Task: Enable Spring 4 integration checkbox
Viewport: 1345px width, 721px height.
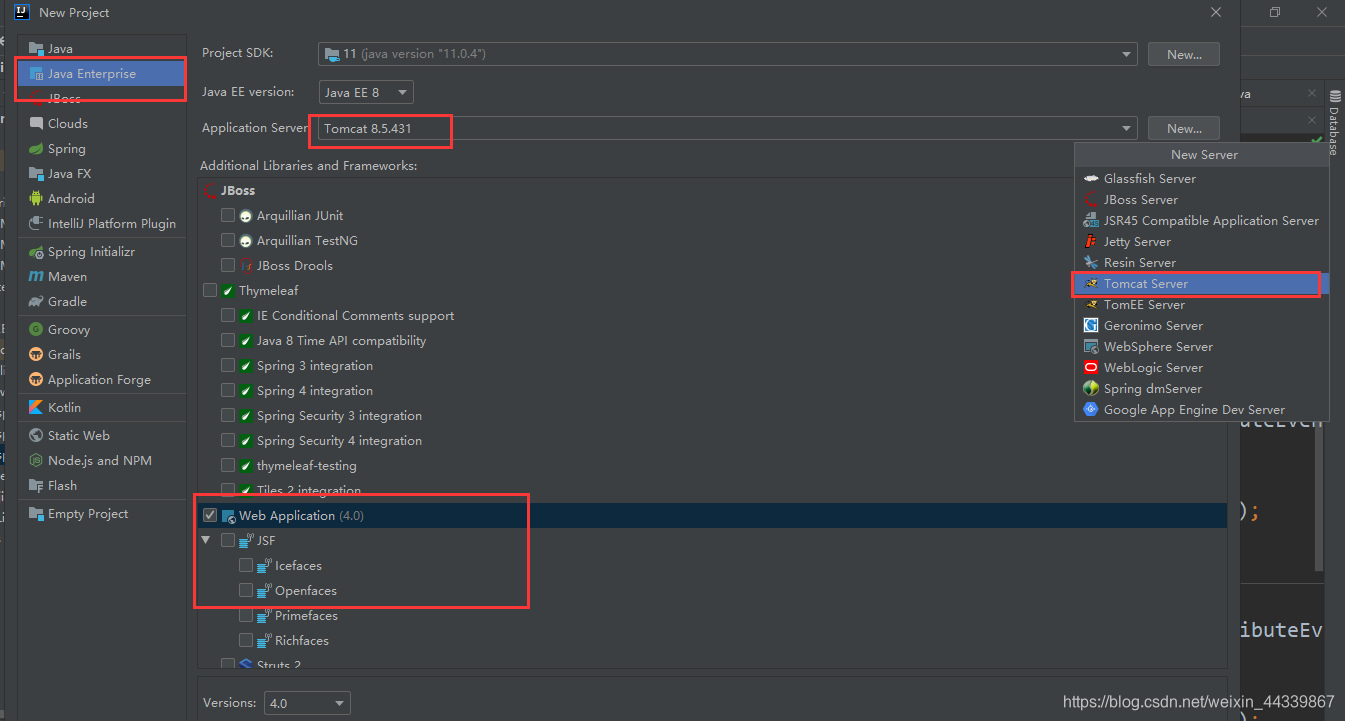Action: (x=228, y=390)
